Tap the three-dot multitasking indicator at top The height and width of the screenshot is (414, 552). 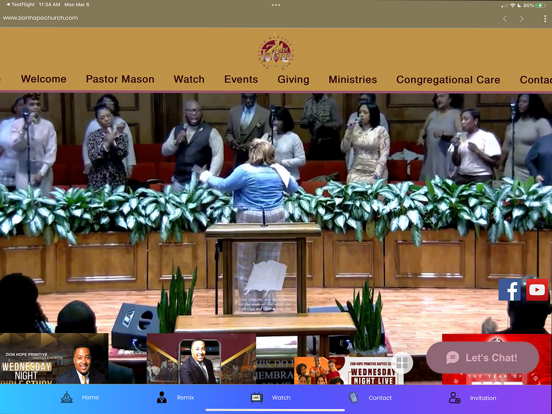(x=276, y=5)
